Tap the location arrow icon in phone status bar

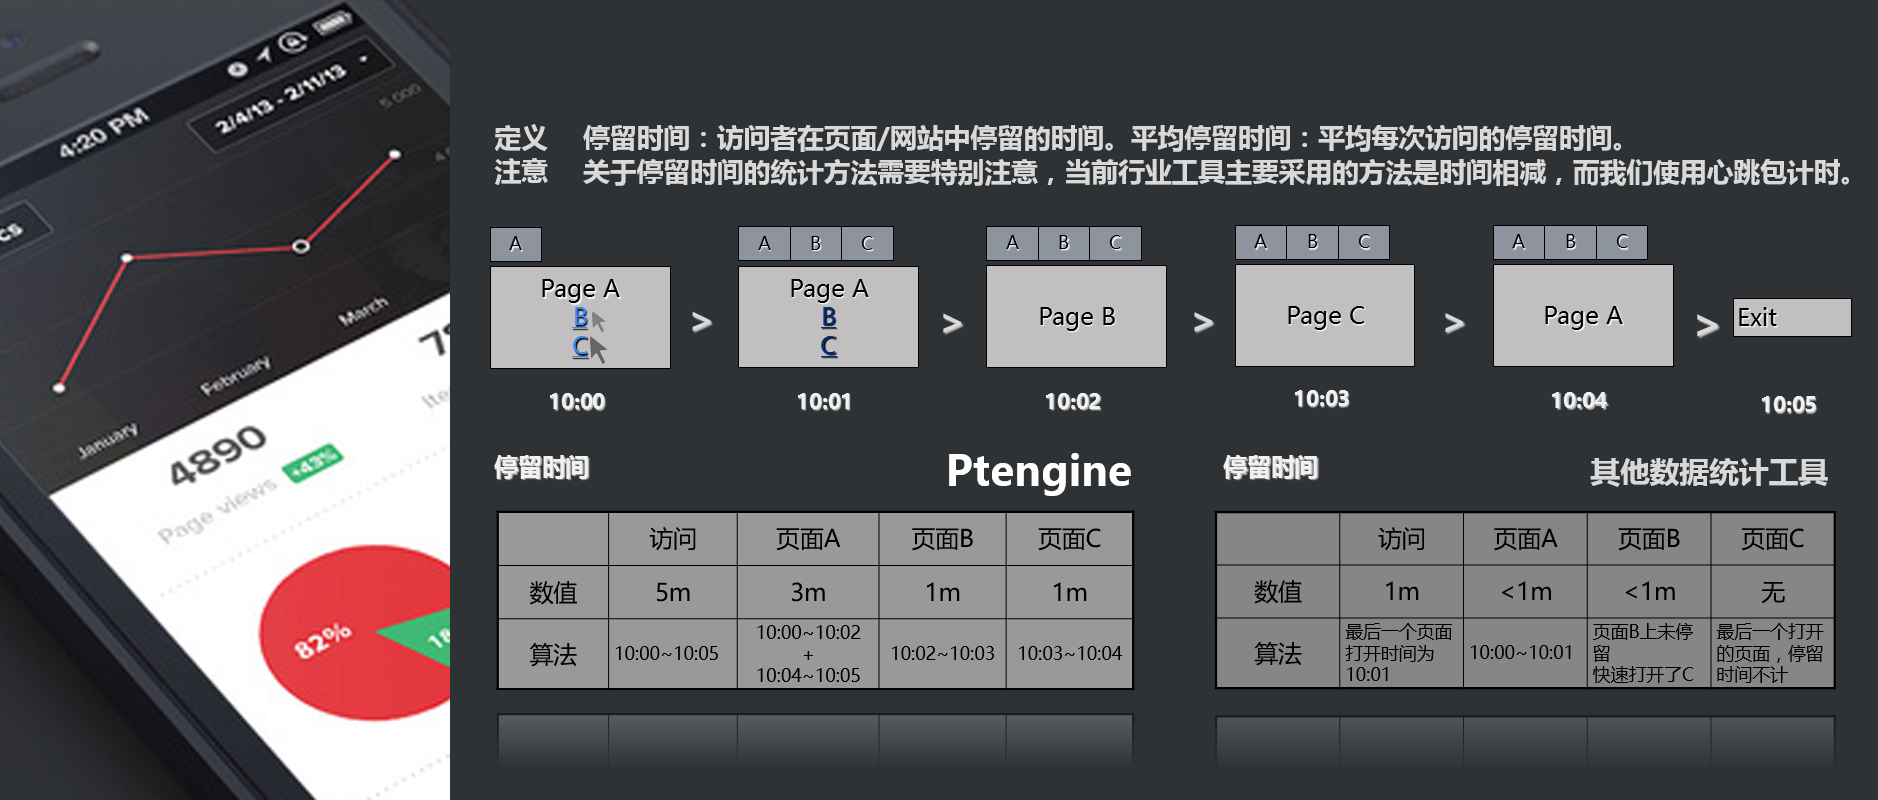pos(264,54)
